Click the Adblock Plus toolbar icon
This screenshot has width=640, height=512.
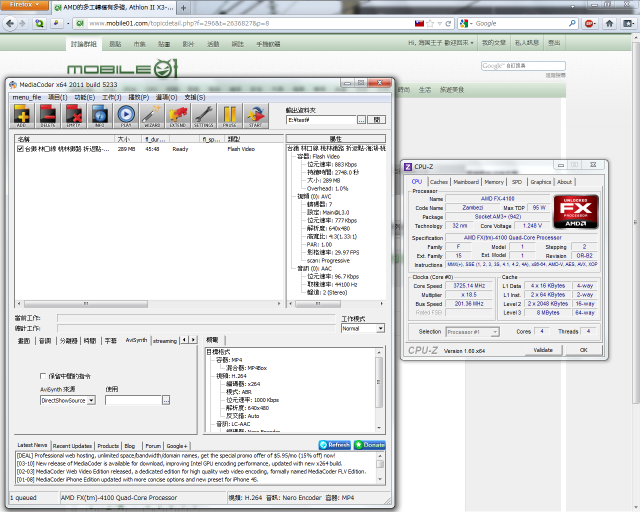590,24
